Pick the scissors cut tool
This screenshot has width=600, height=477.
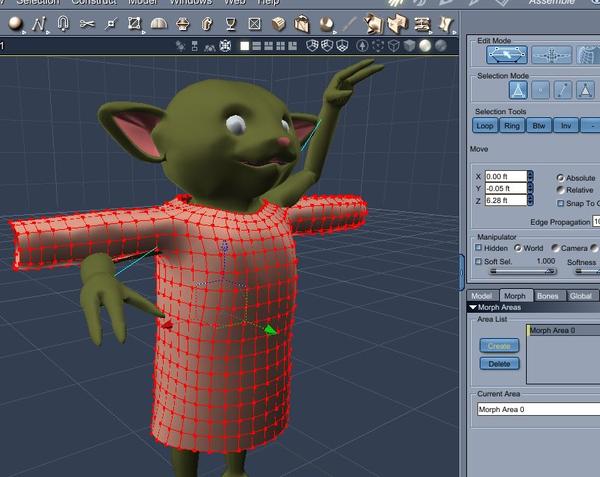pos(87,24)
